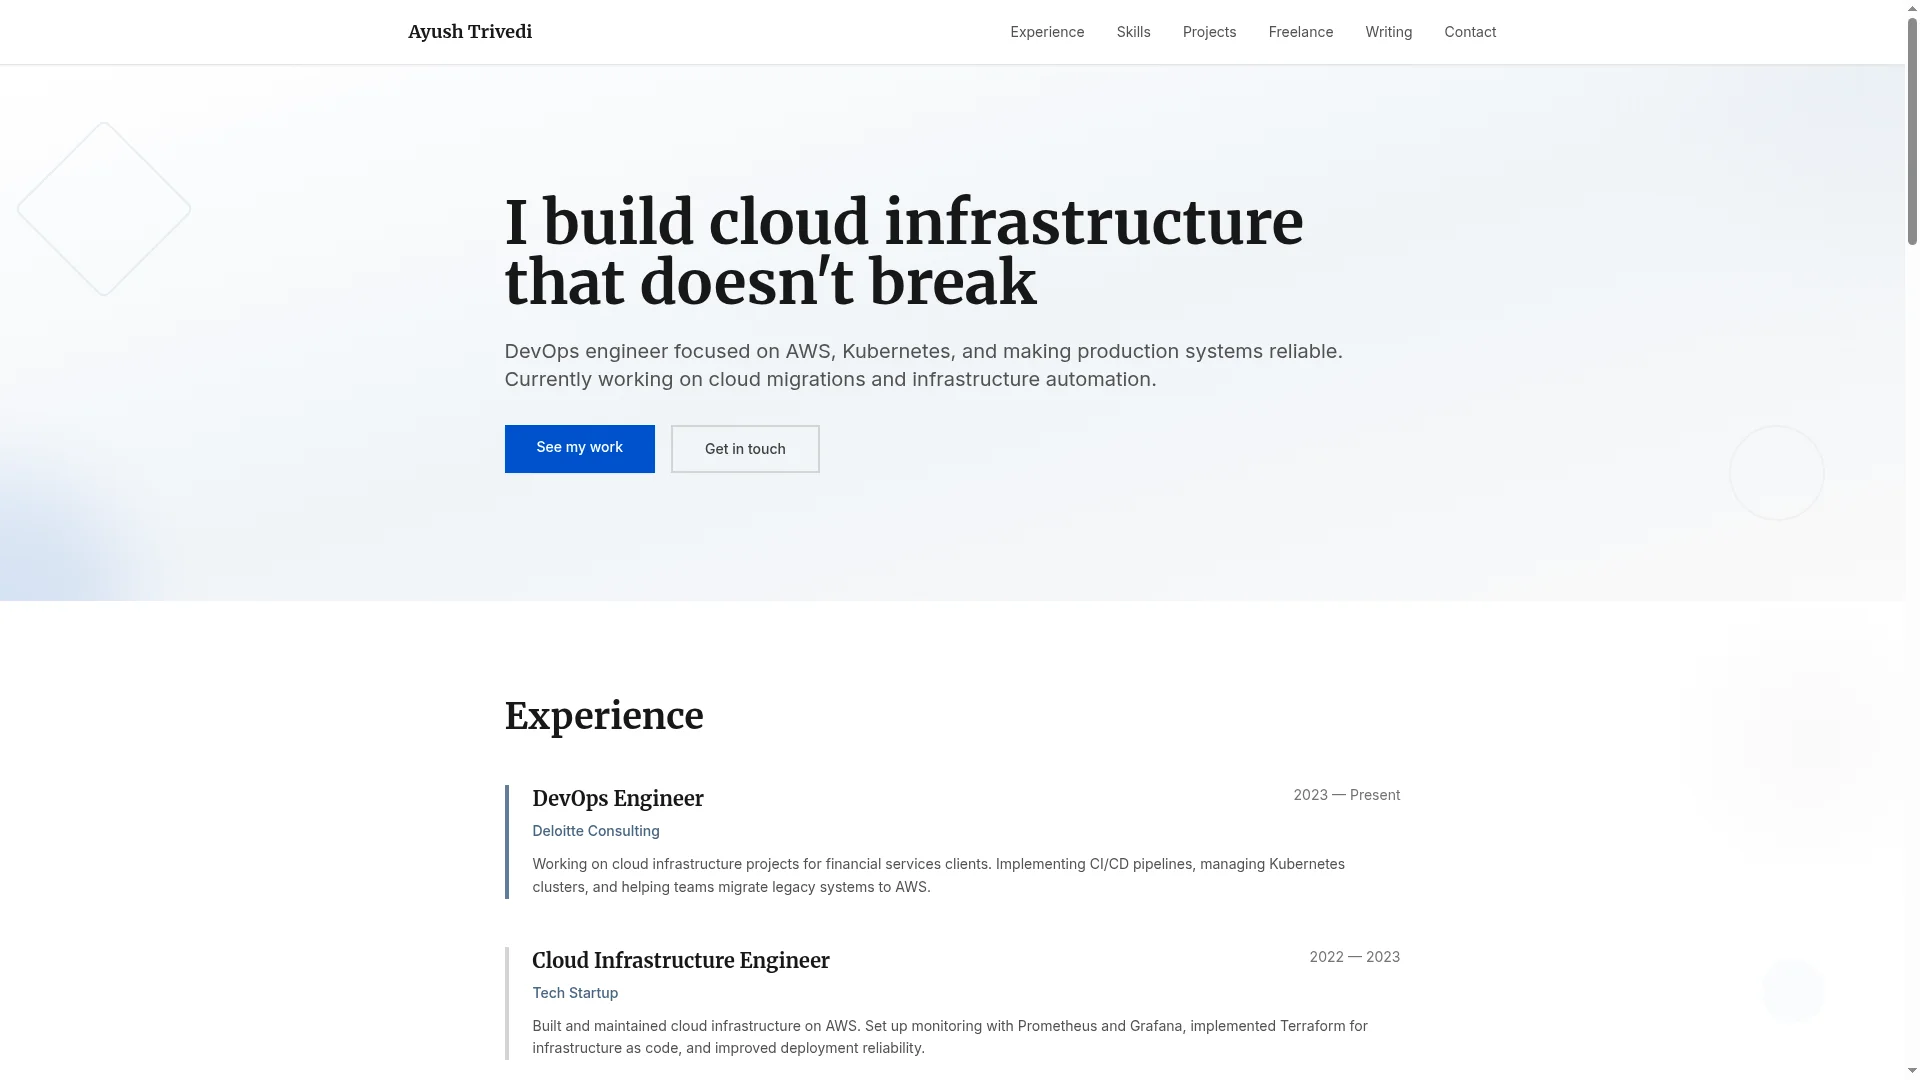The width and height of the screenshot is (1920, 1080).
Task: Click the Get in touch button
Action: [x=745, y=449]
